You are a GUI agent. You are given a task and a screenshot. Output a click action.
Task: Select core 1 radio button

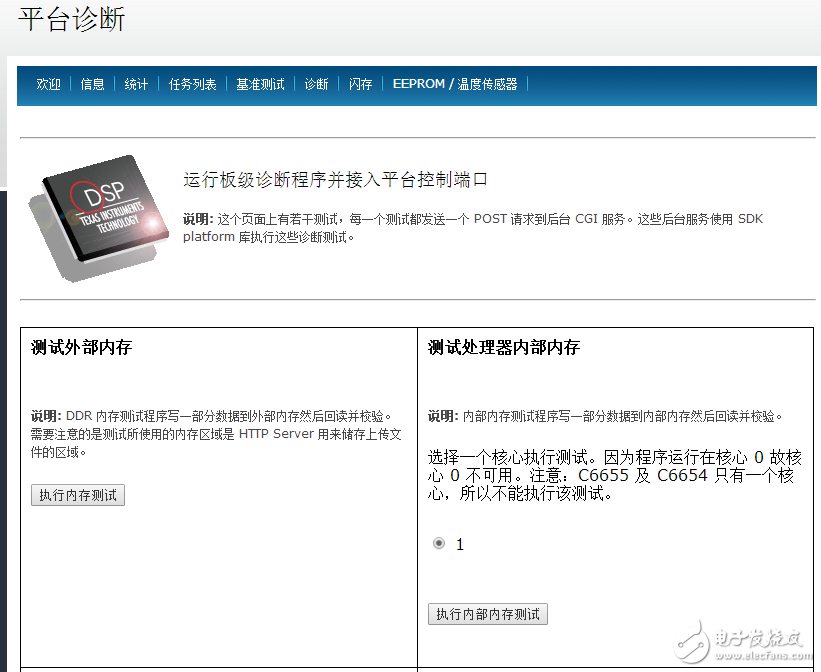(x=439, y=543)
